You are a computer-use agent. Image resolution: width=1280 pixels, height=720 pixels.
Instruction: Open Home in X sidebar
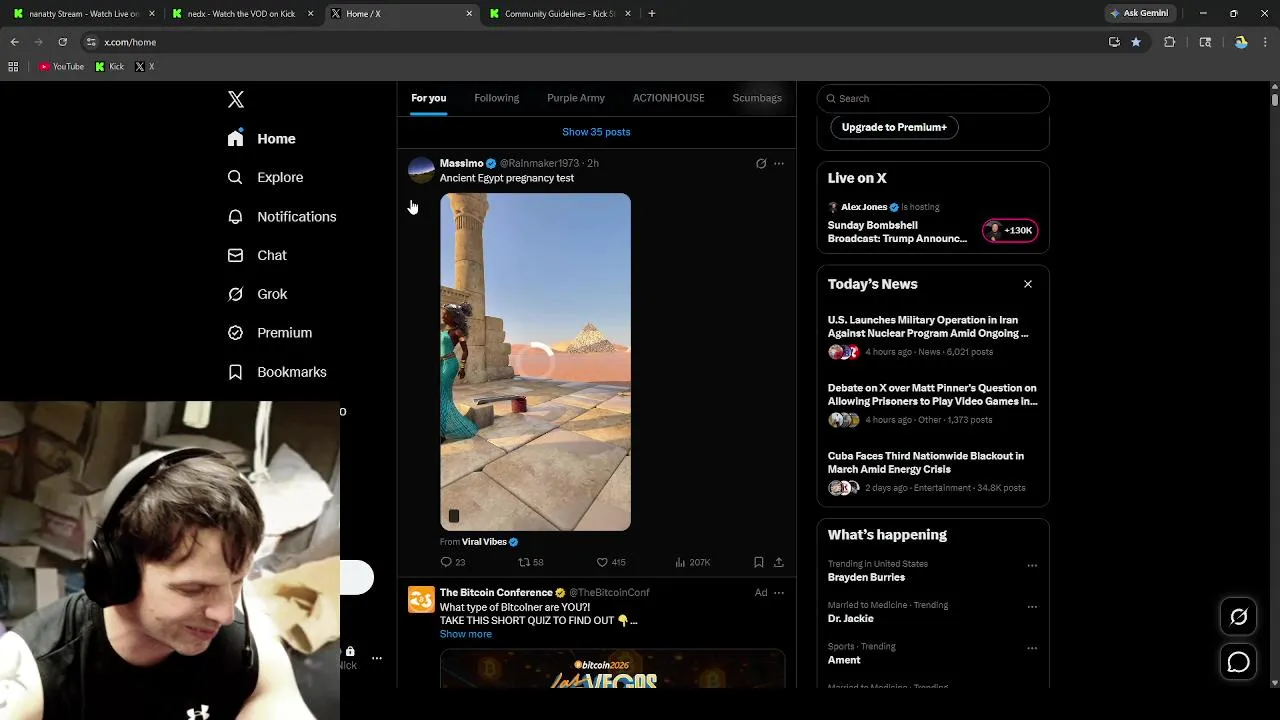[262, 139]
